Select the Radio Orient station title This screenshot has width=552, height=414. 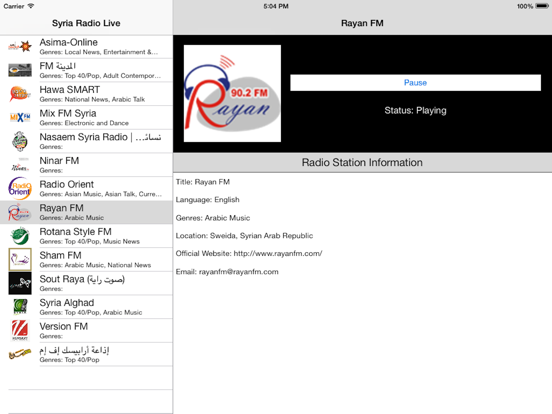(x=67, y=184)
